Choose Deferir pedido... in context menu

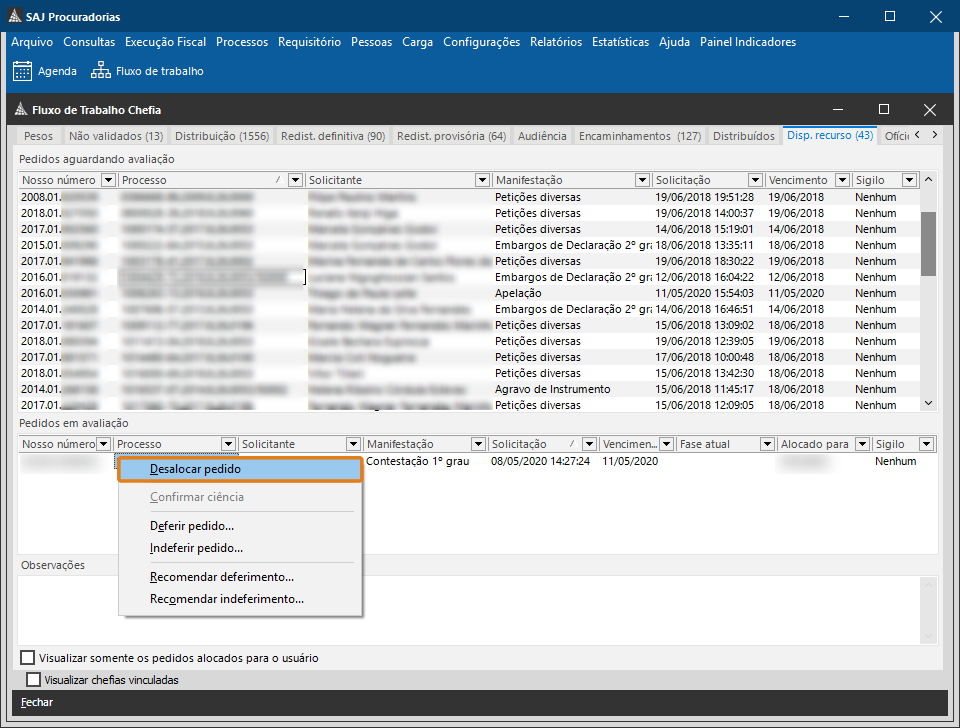click(x=192, y=526)
